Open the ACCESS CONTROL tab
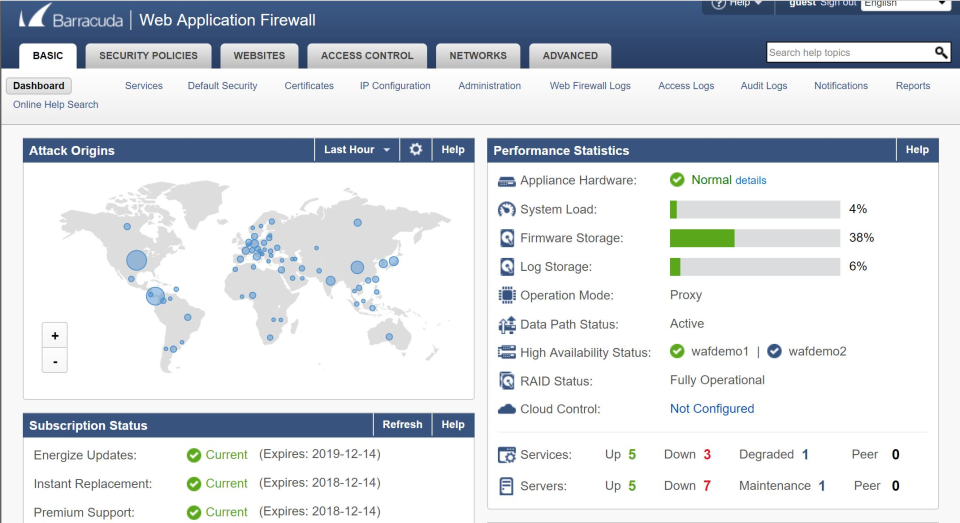 (367, 56)
